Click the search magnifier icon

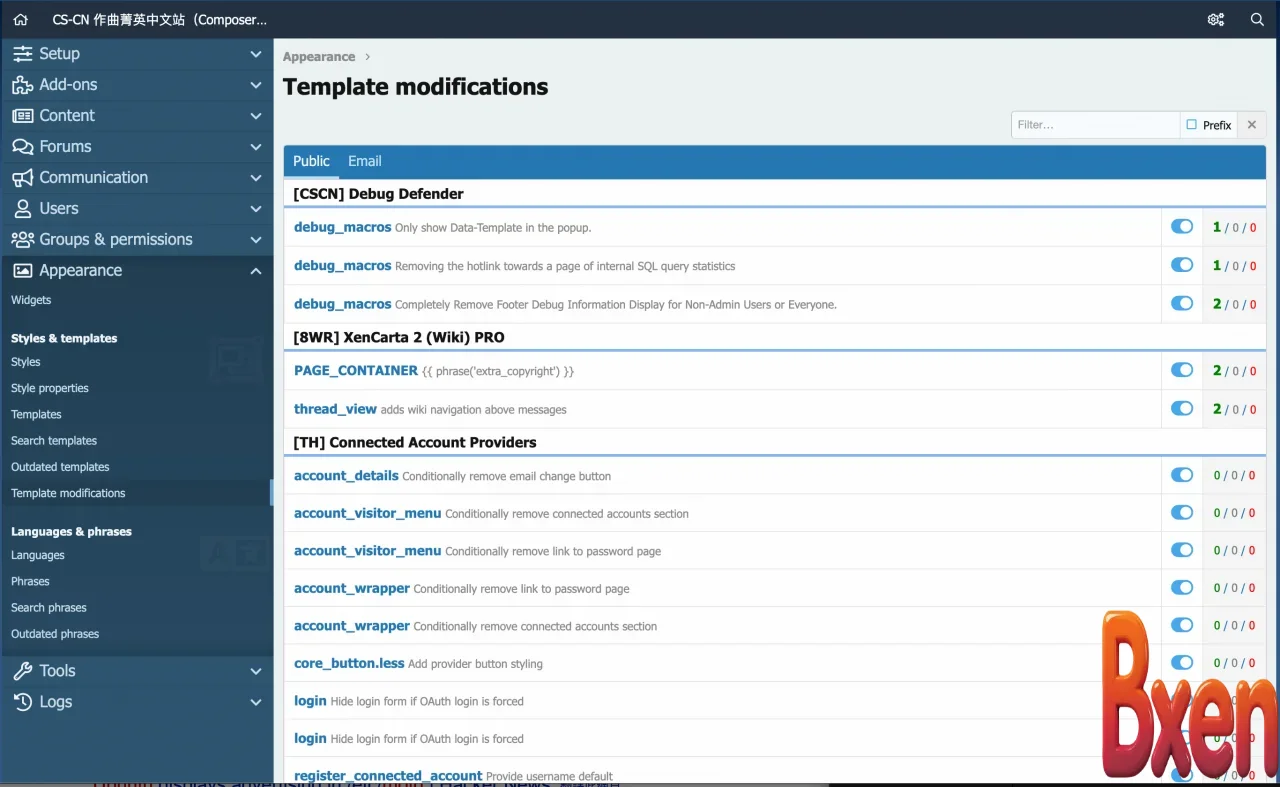(x=1257, y=19)
